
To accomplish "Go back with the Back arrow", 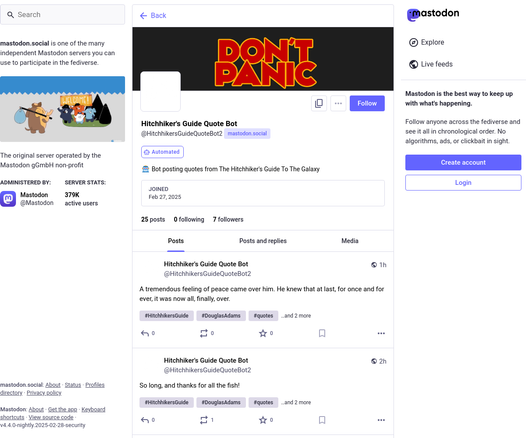I will click(153, 15).
